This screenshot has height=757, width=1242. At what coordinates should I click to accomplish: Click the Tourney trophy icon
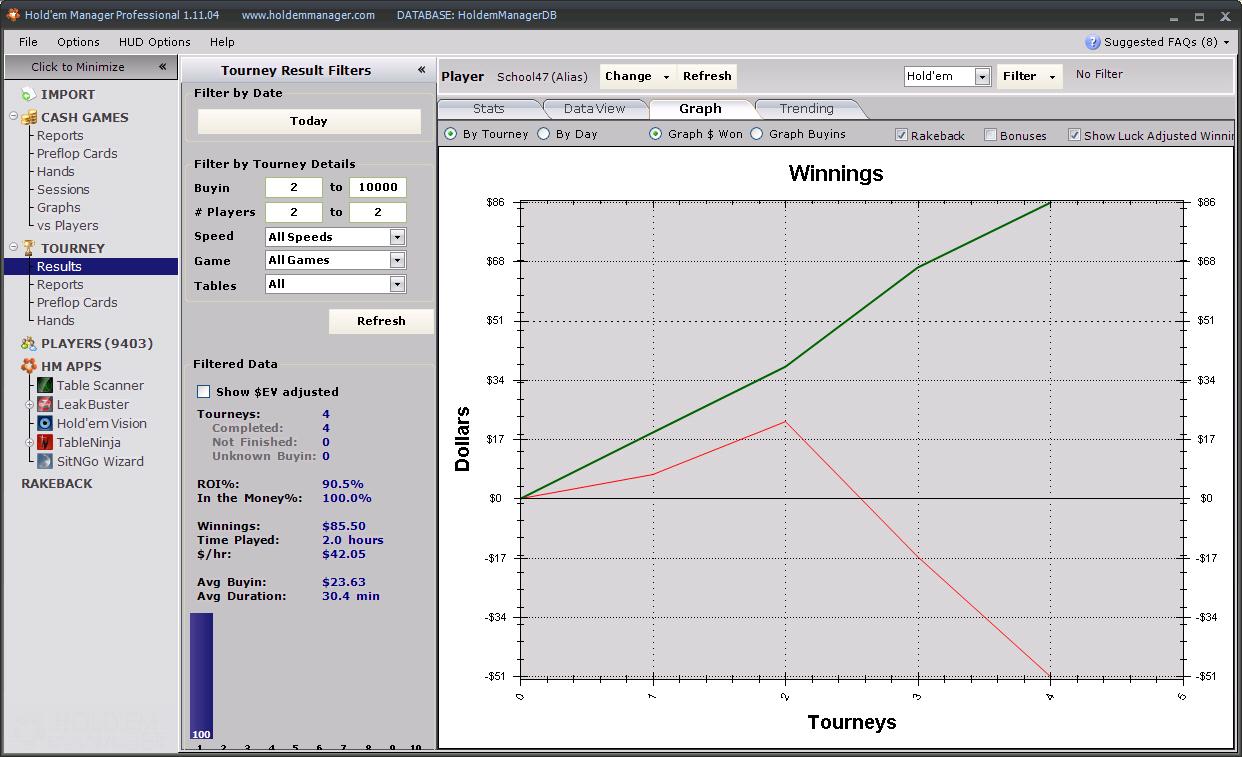coord(29,248)
